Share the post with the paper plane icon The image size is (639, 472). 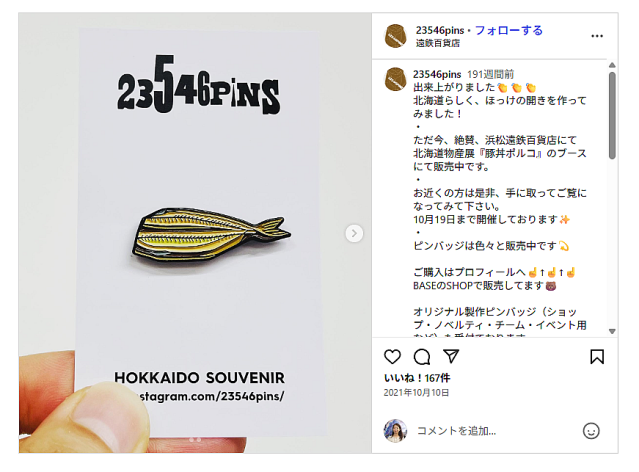(x=451, y=356)
